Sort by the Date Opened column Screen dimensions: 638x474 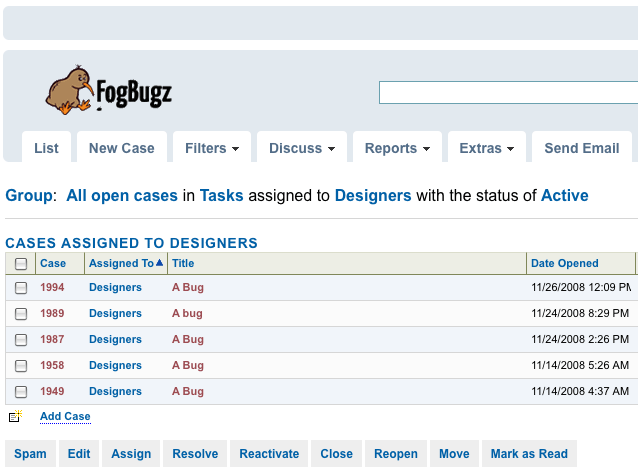pos(565,264)
